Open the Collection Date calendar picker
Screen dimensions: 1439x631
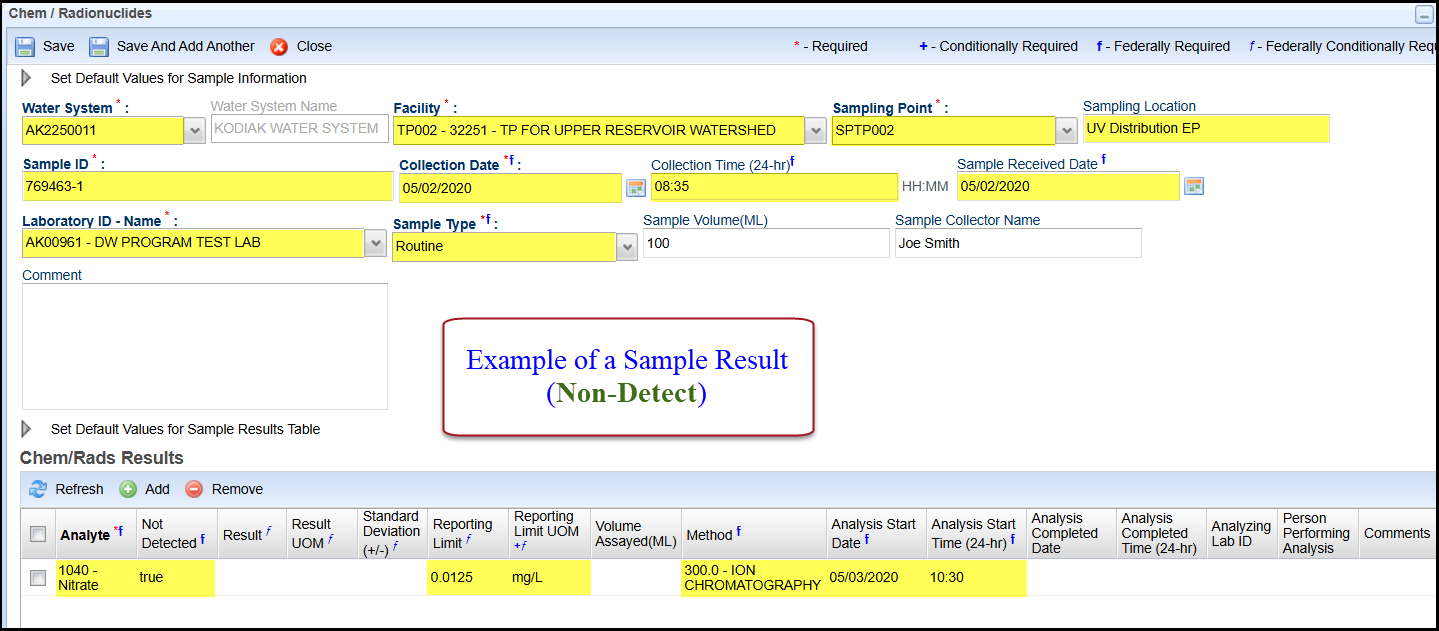[x=635, y=187]
